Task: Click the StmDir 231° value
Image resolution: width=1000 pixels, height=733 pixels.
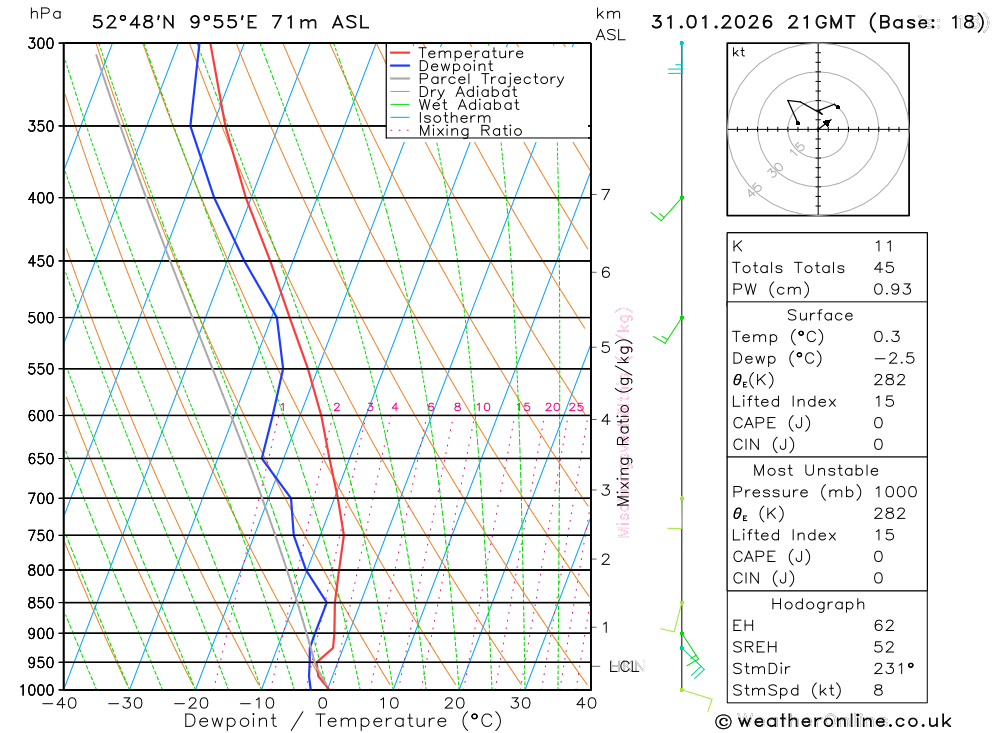Action: (x=893, y=669)
